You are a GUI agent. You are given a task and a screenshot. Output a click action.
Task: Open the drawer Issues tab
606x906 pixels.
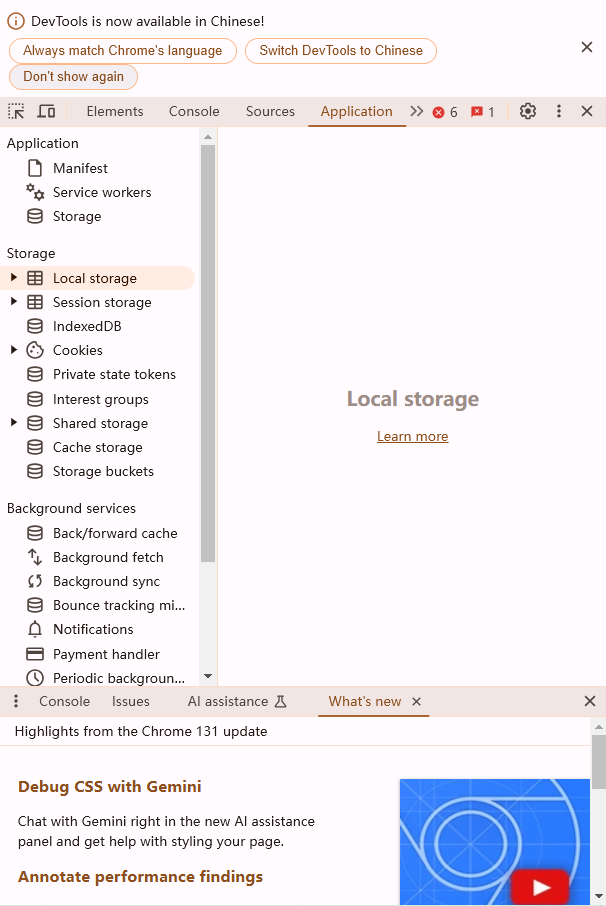point(131,701)
